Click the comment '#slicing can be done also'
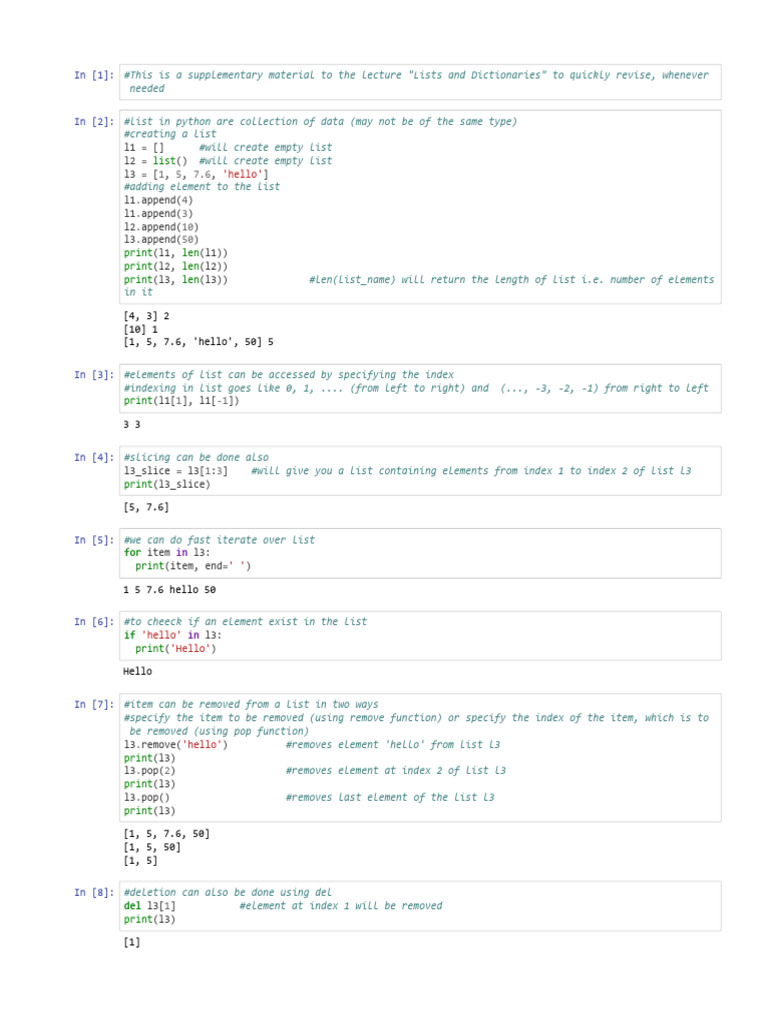This screenshot has height=1024, width=768. pos(196,458)
